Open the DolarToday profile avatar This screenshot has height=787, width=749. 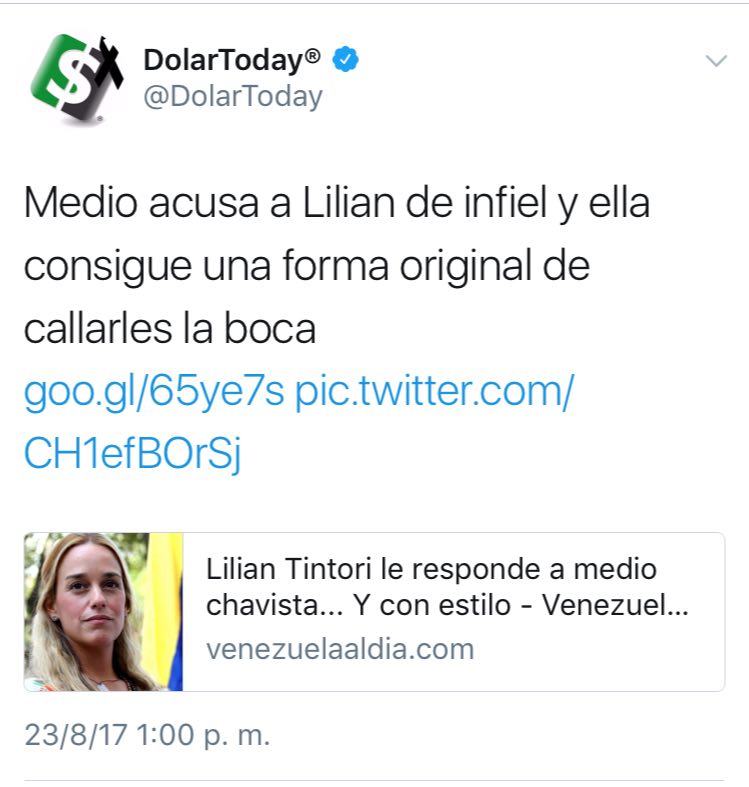click(x=77, y=79)
